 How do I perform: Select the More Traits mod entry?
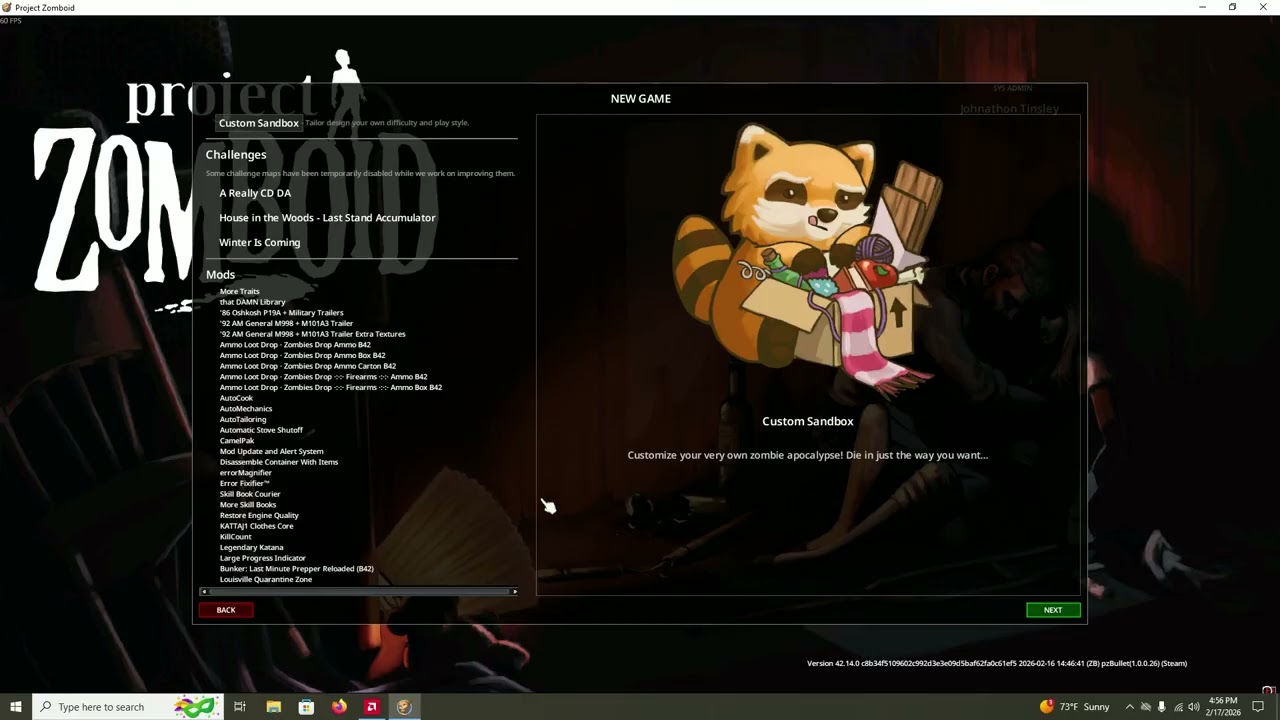click(x=239, y=291)
